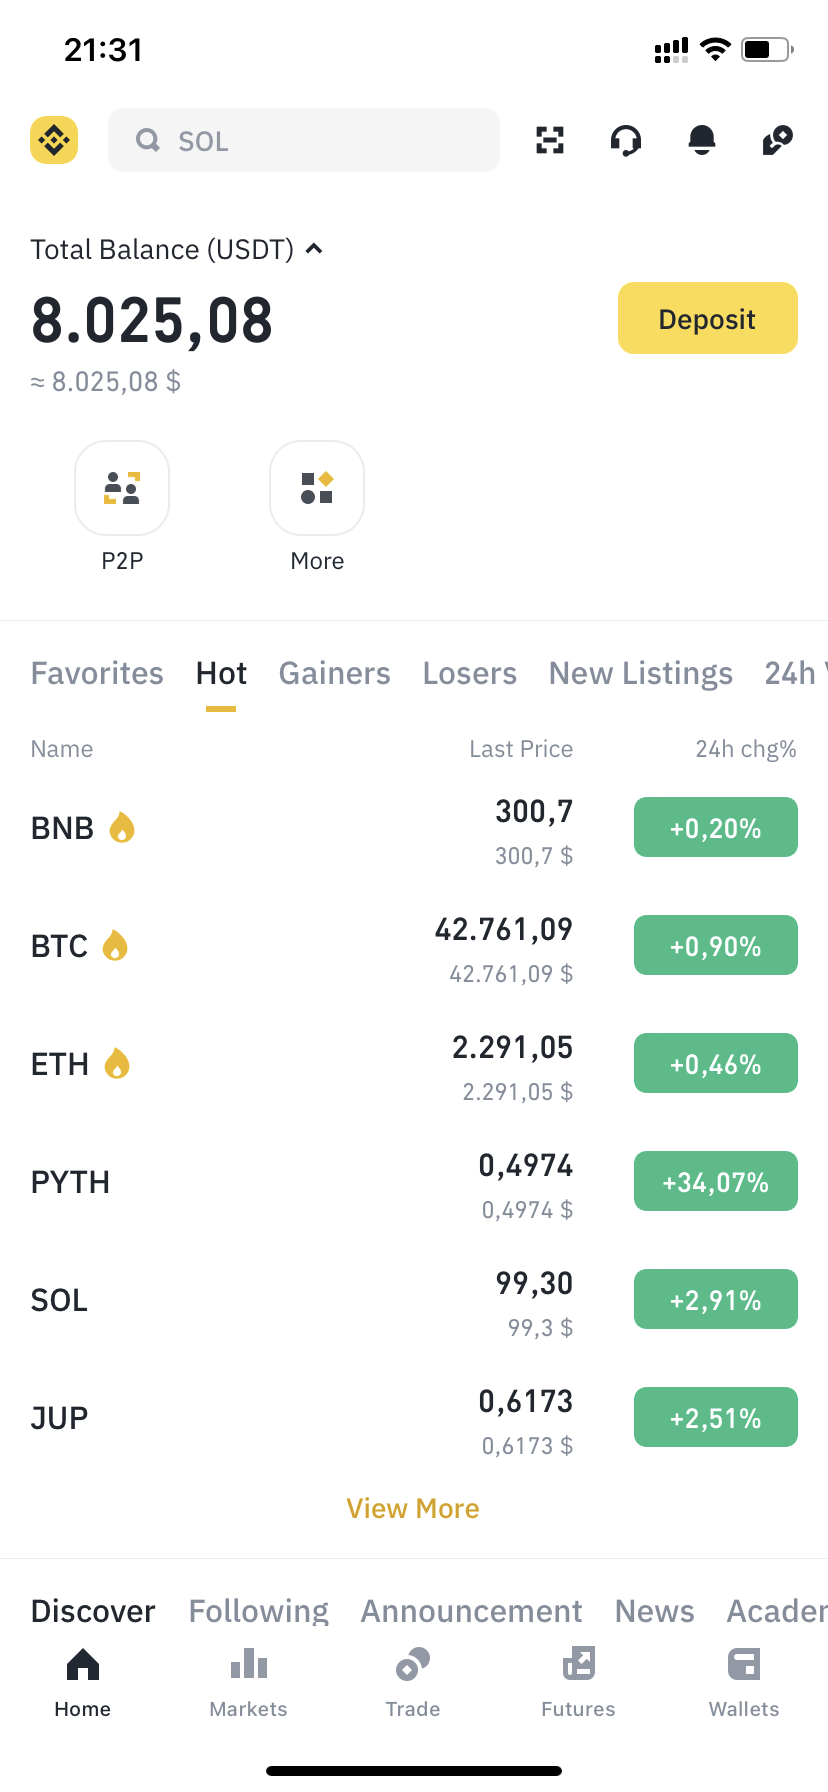Screen dimensions: 828x1792
Task: Toggle balance visibility arrow next to Total Balance
Action: (x=314, y=249)
